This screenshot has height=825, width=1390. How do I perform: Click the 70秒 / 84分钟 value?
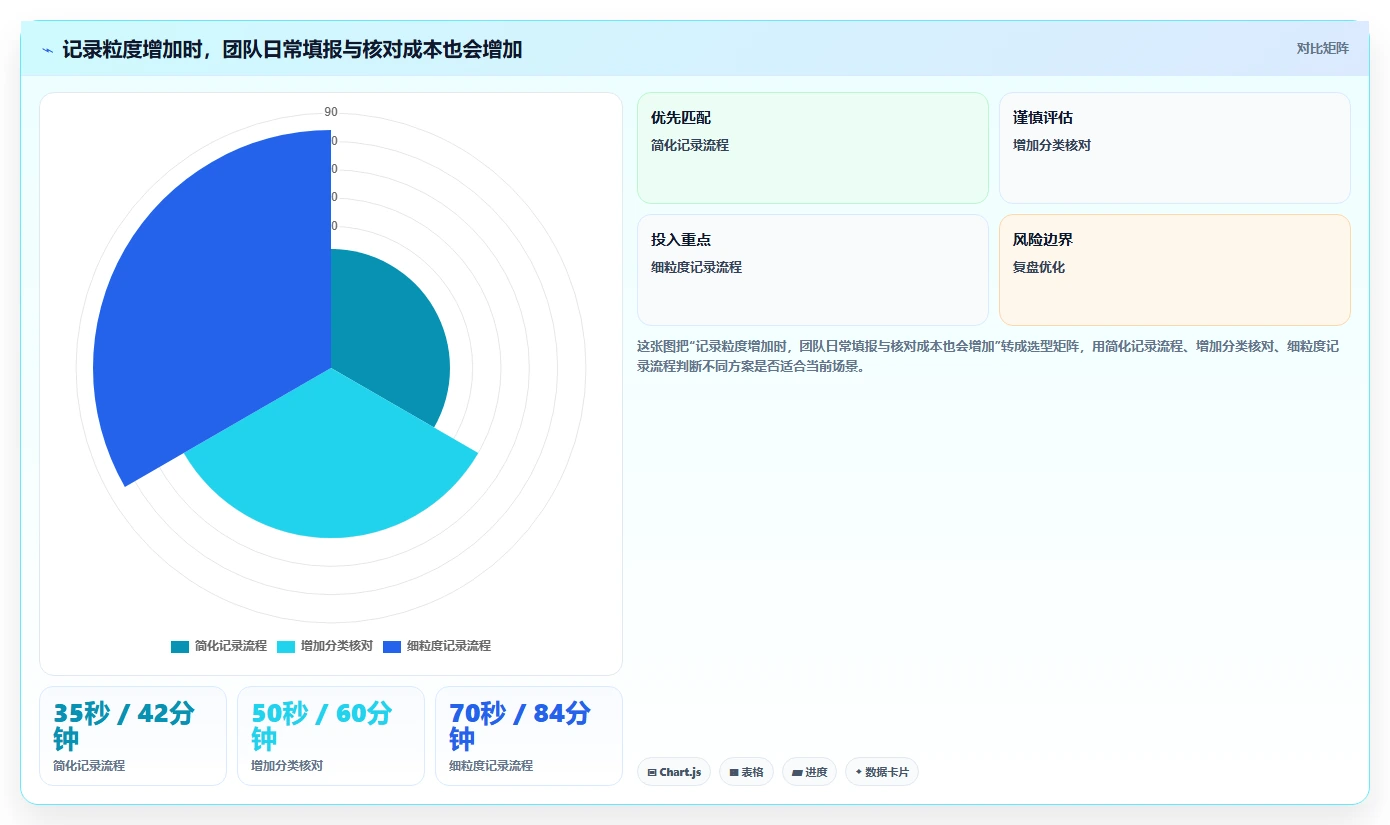519,726
